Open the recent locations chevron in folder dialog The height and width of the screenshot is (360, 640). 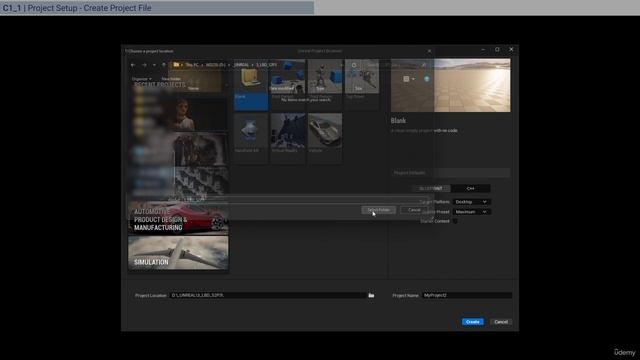coord(154,65)
